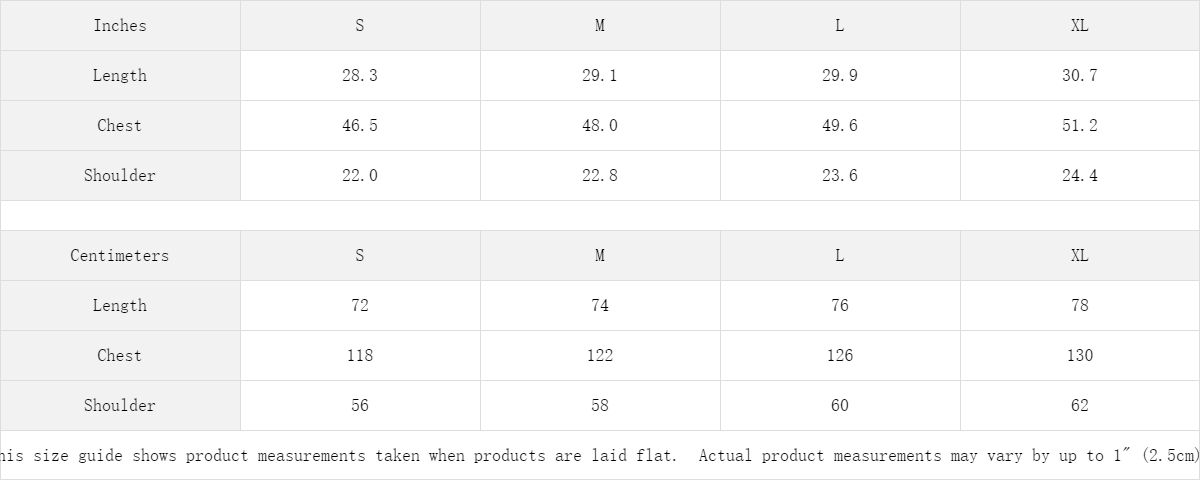Click the 56 shoulder value
Image resolution: width=1200 pixels, height=480 pixels.
pos(360,406)
